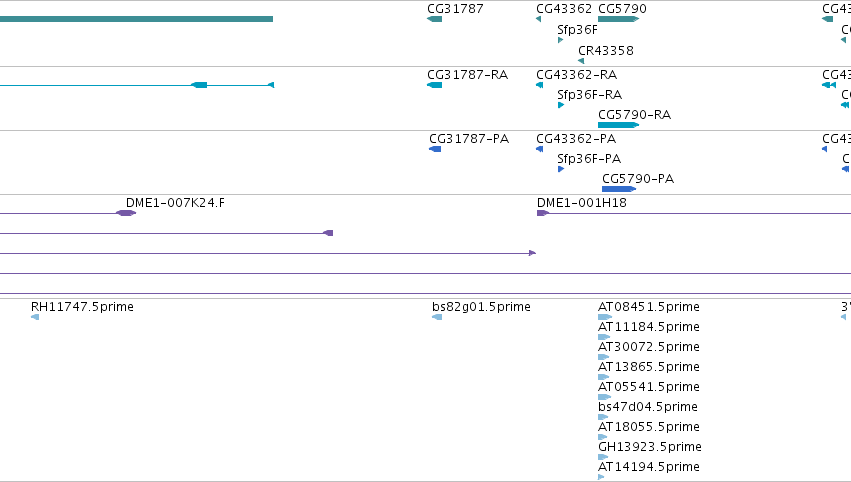The image size is (851, 482).
Task: Click the AT14194.5prime EST arrow
Action: click(x=601, y=477)
